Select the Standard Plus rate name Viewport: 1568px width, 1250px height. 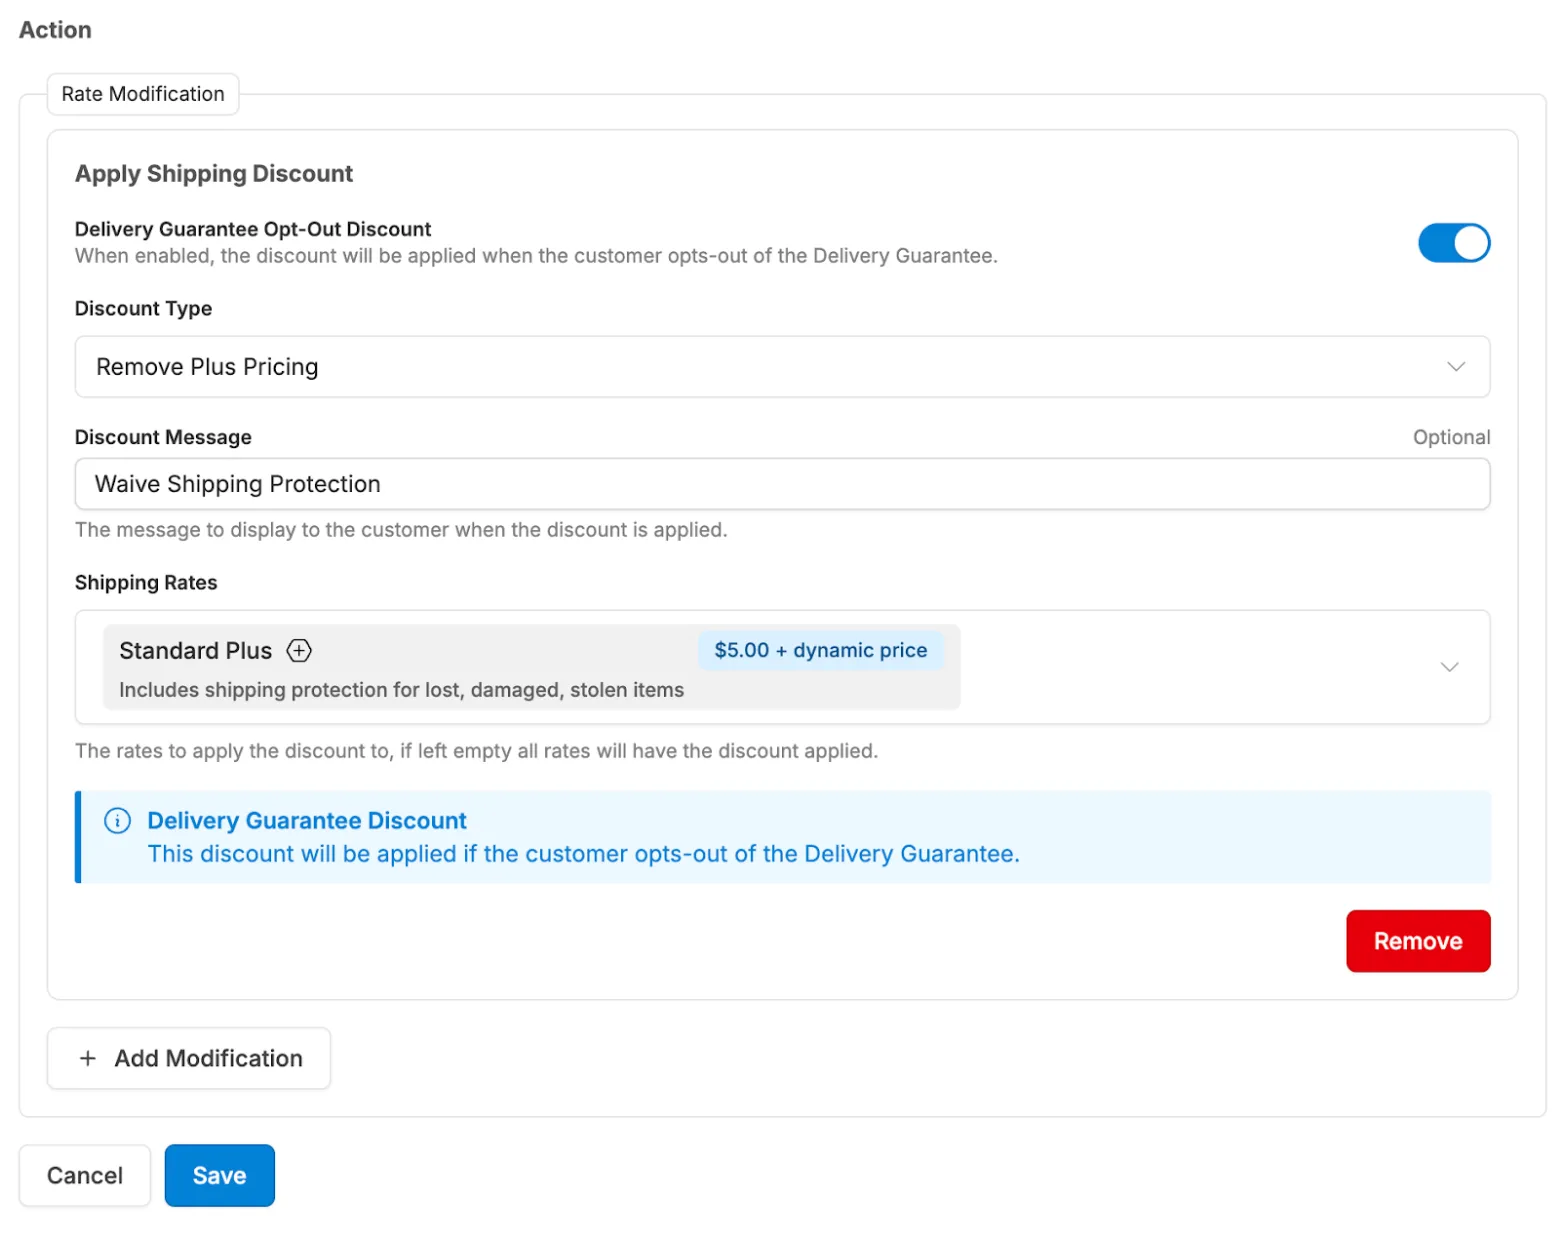[195, 651]
